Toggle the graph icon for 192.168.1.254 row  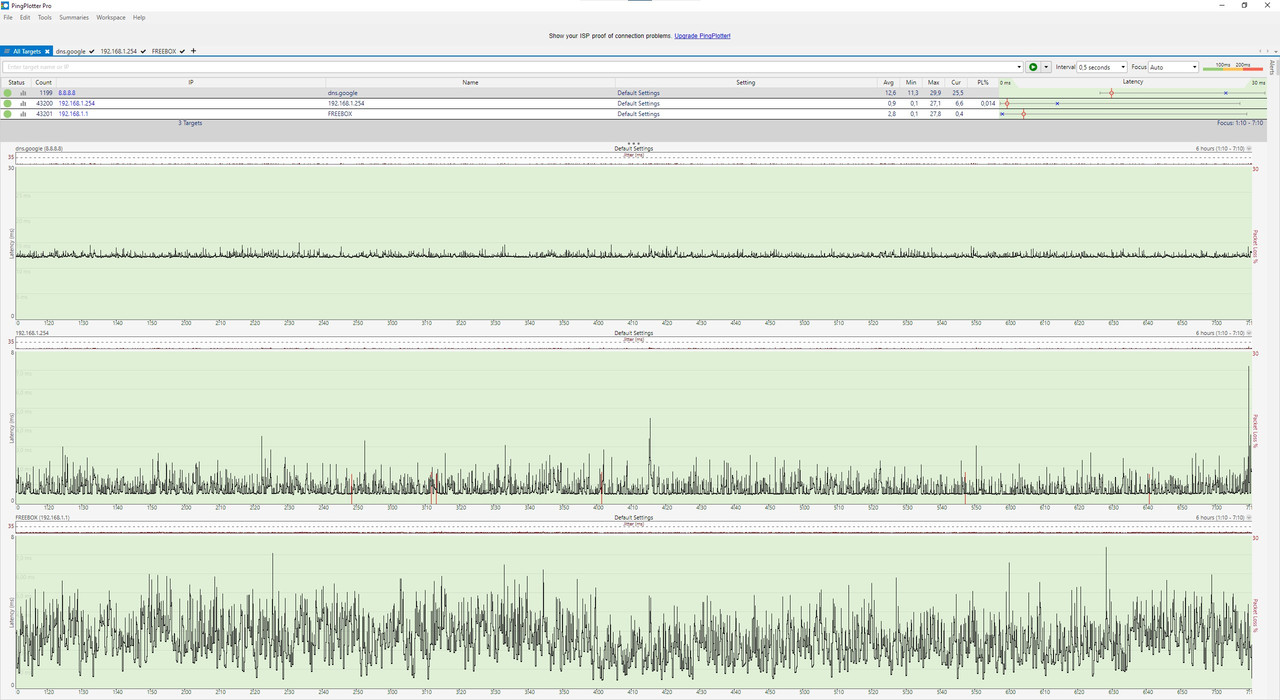click(x=23, y=103)
